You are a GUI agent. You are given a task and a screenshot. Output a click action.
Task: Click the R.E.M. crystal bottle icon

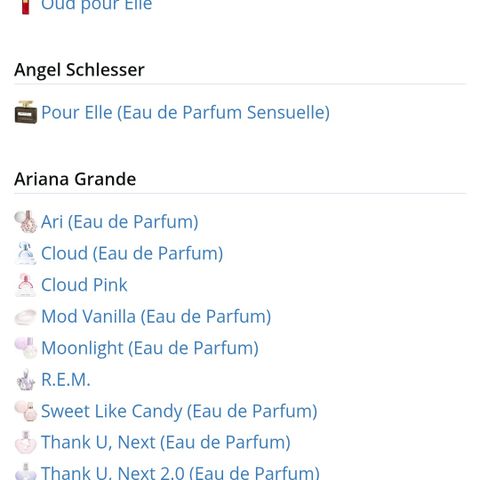26,380
